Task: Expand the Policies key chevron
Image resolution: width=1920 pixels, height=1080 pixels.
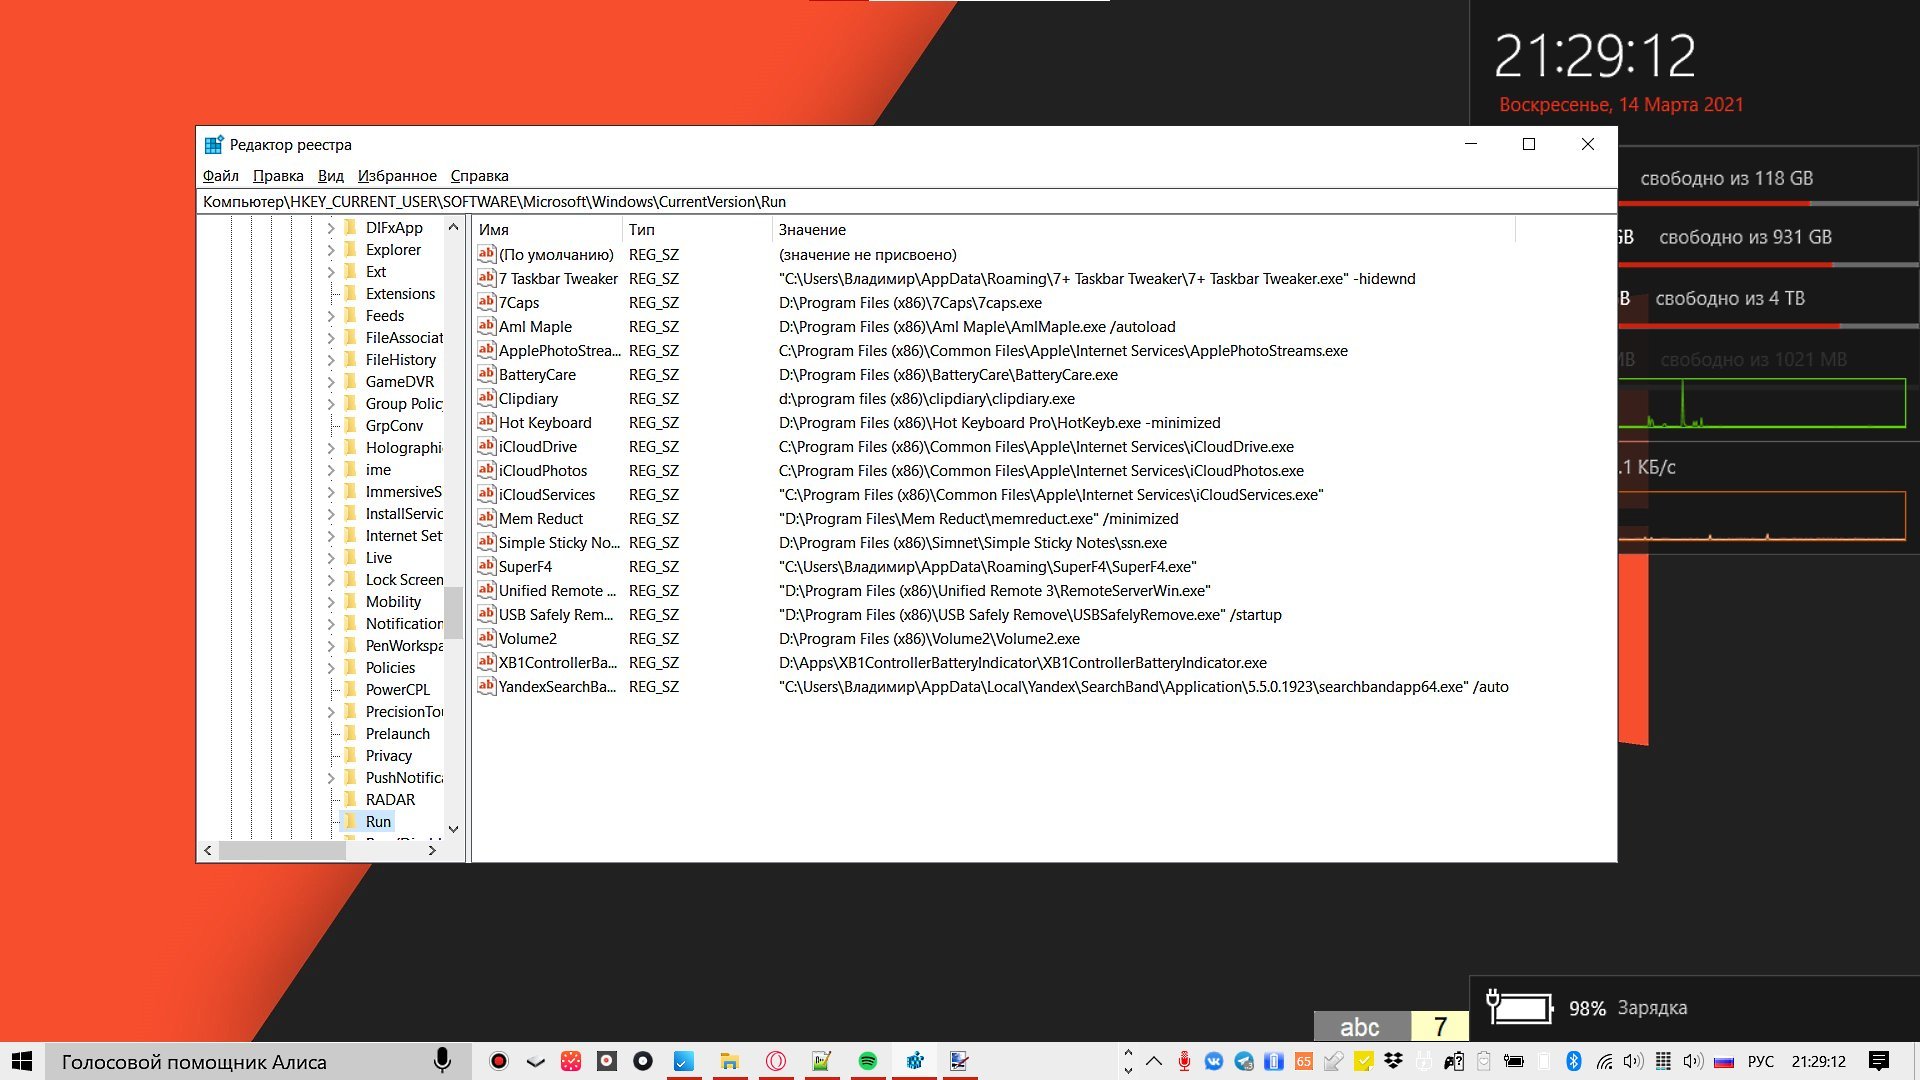Action: (x=331, y=667)
